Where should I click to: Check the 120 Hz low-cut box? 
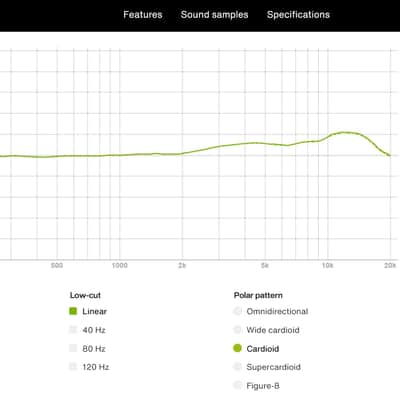(x=73, y=367)
